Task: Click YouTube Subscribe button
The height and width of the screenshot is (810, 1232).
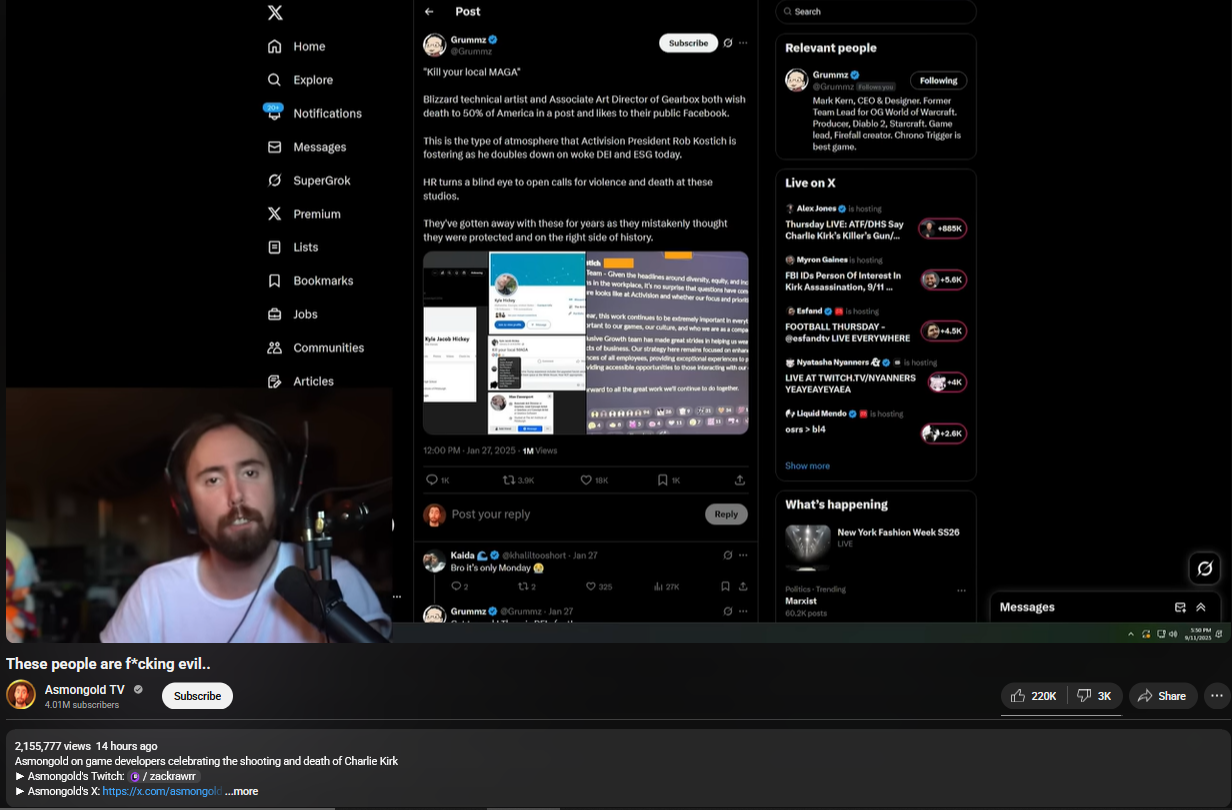Action: click(197, 696)
